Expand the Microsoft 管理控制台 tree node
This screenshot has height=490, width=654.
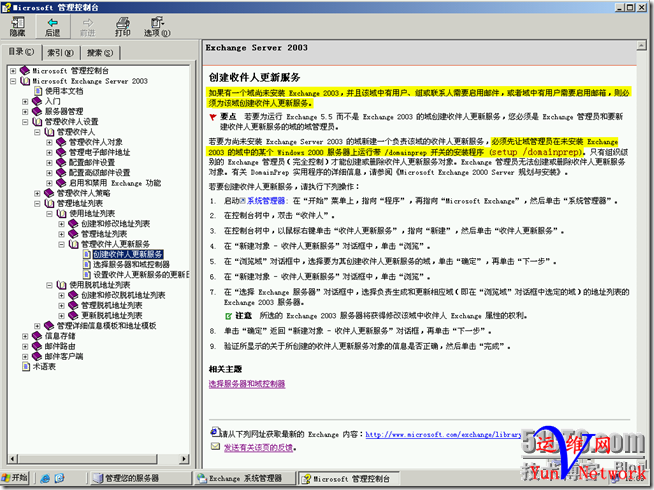click(x=13, y=71)
